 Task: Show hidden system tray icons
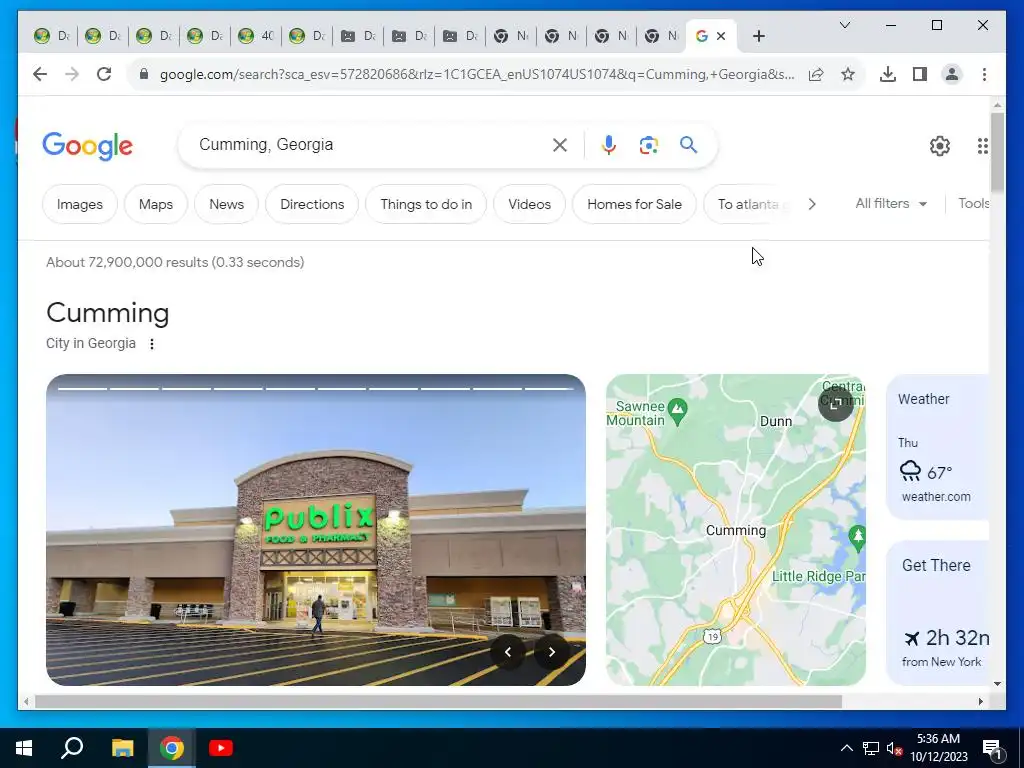pyautogui.click(x=846, y=748)
